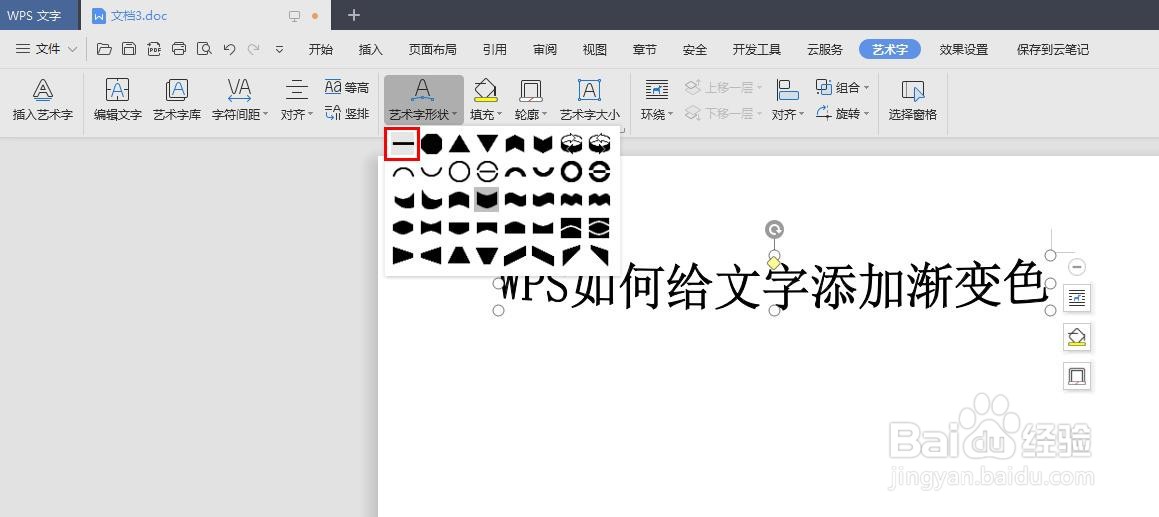Click the print icon

point(179,49)
